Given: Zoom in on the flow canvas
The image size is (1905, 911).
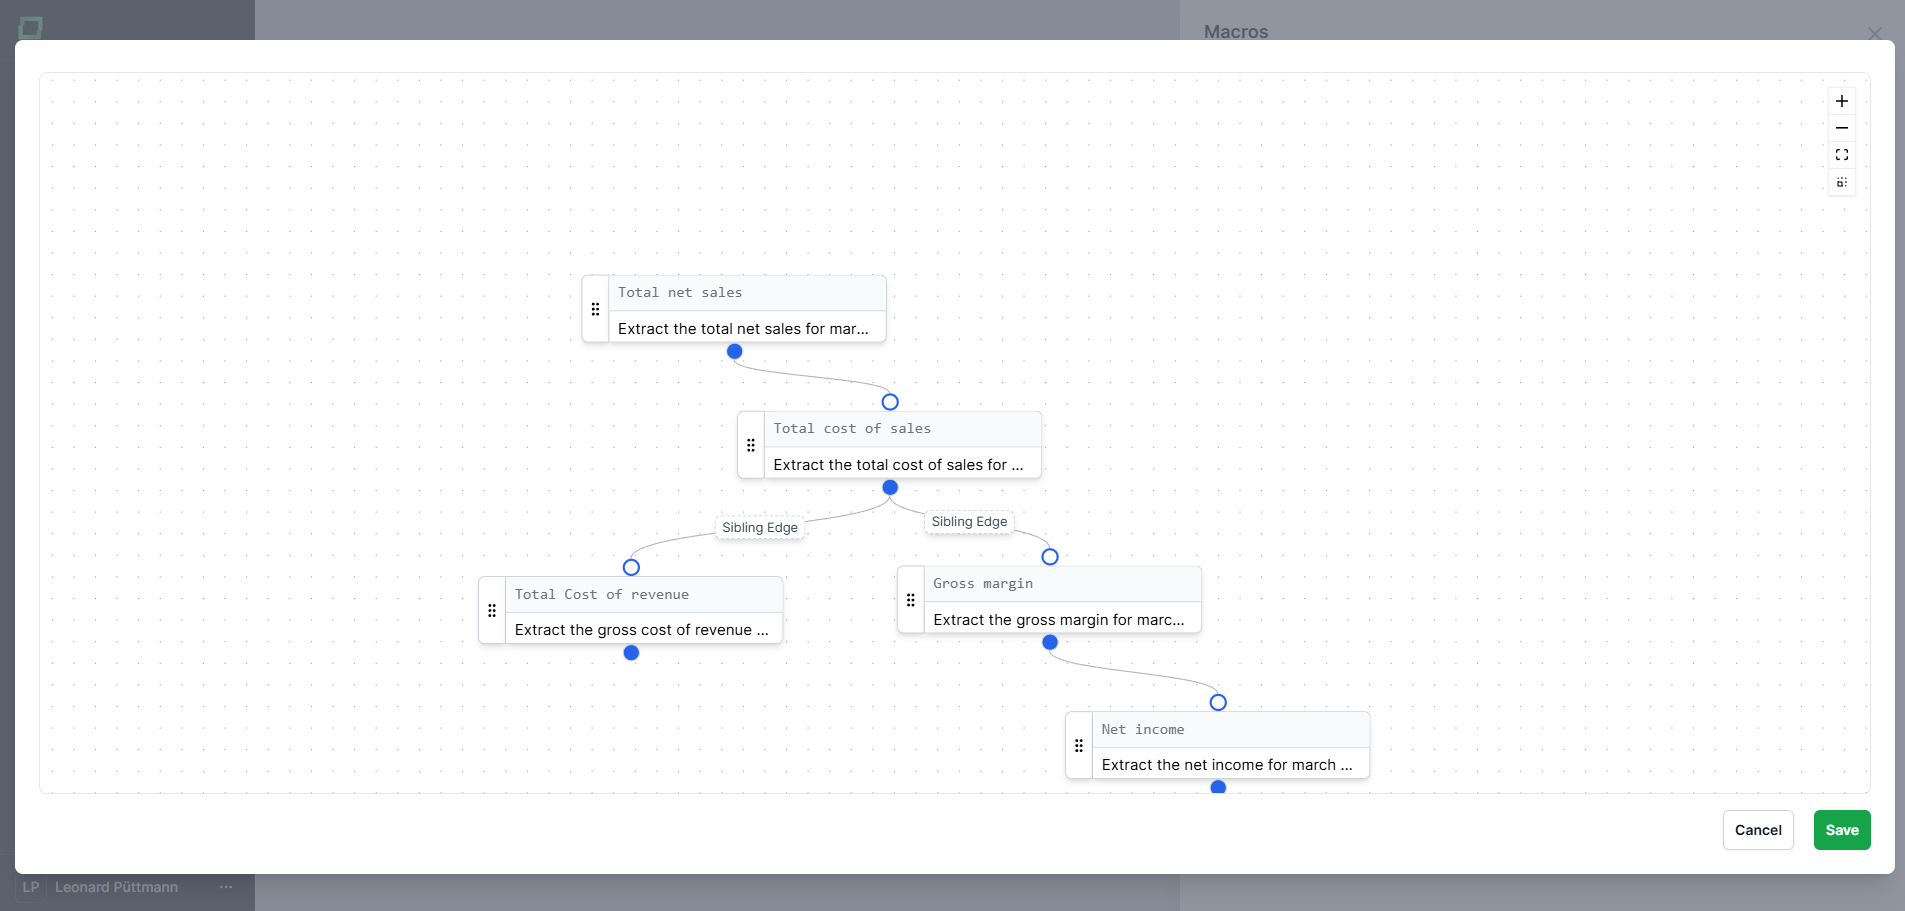Looking at the screenshot, I should point(1841,101).
